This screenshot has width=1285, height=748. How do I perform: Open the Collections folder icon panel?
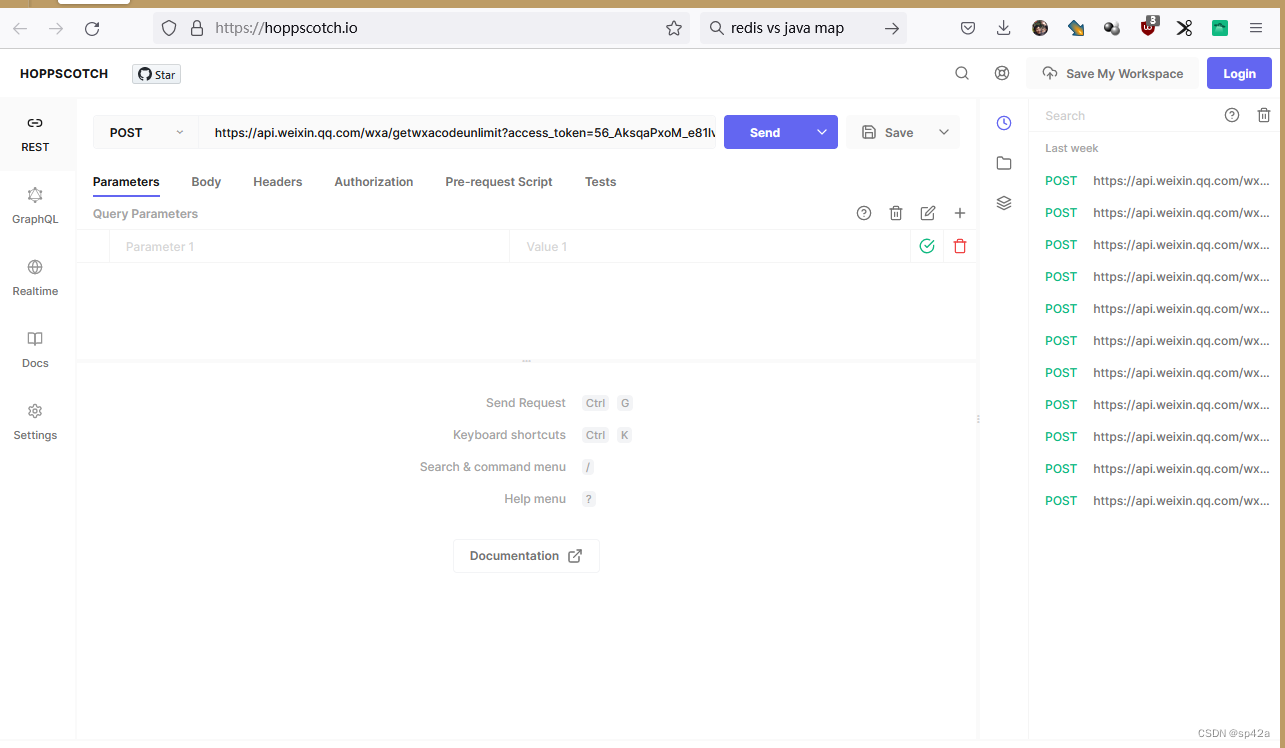[x=1004, y=163]
